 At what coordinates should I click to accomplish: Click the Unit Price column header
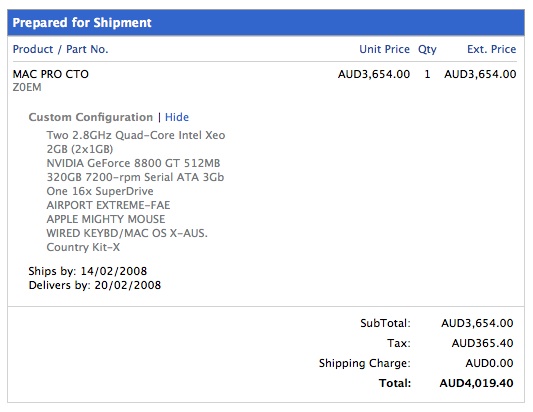[384, 49]
